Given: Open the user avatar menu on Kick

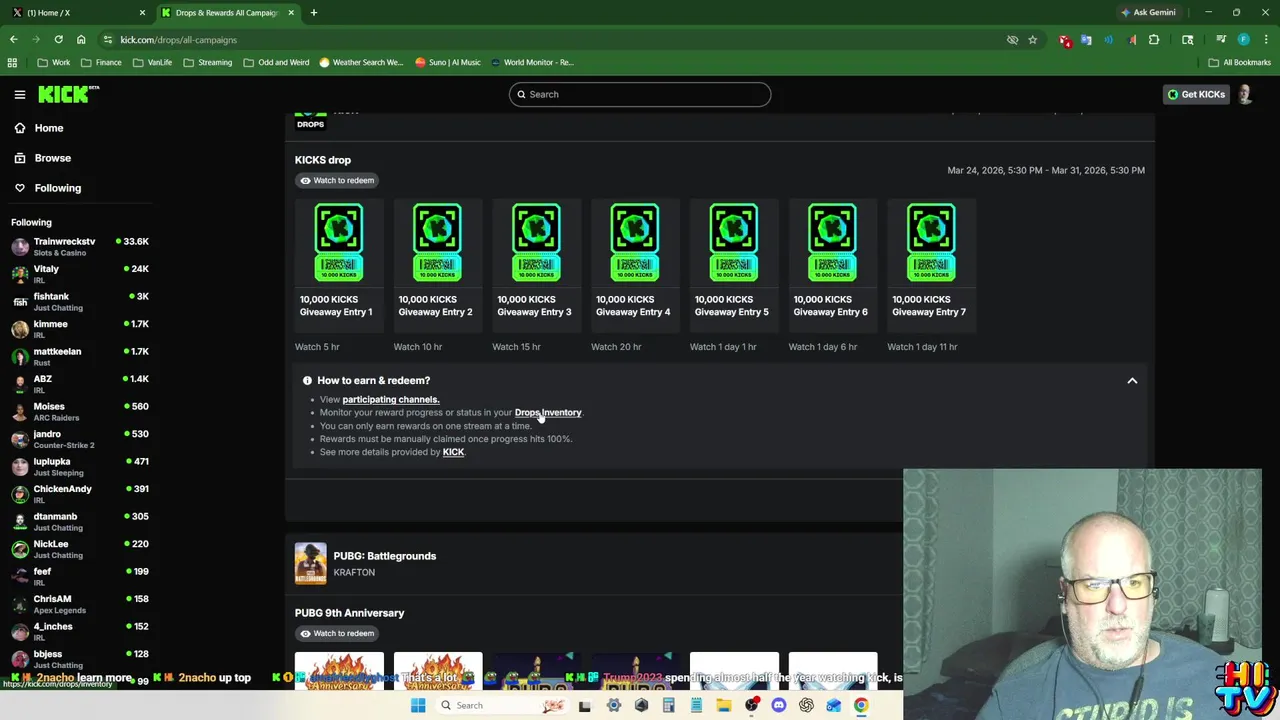Looking at the screenshot, I should click(x=1245, y=94).
